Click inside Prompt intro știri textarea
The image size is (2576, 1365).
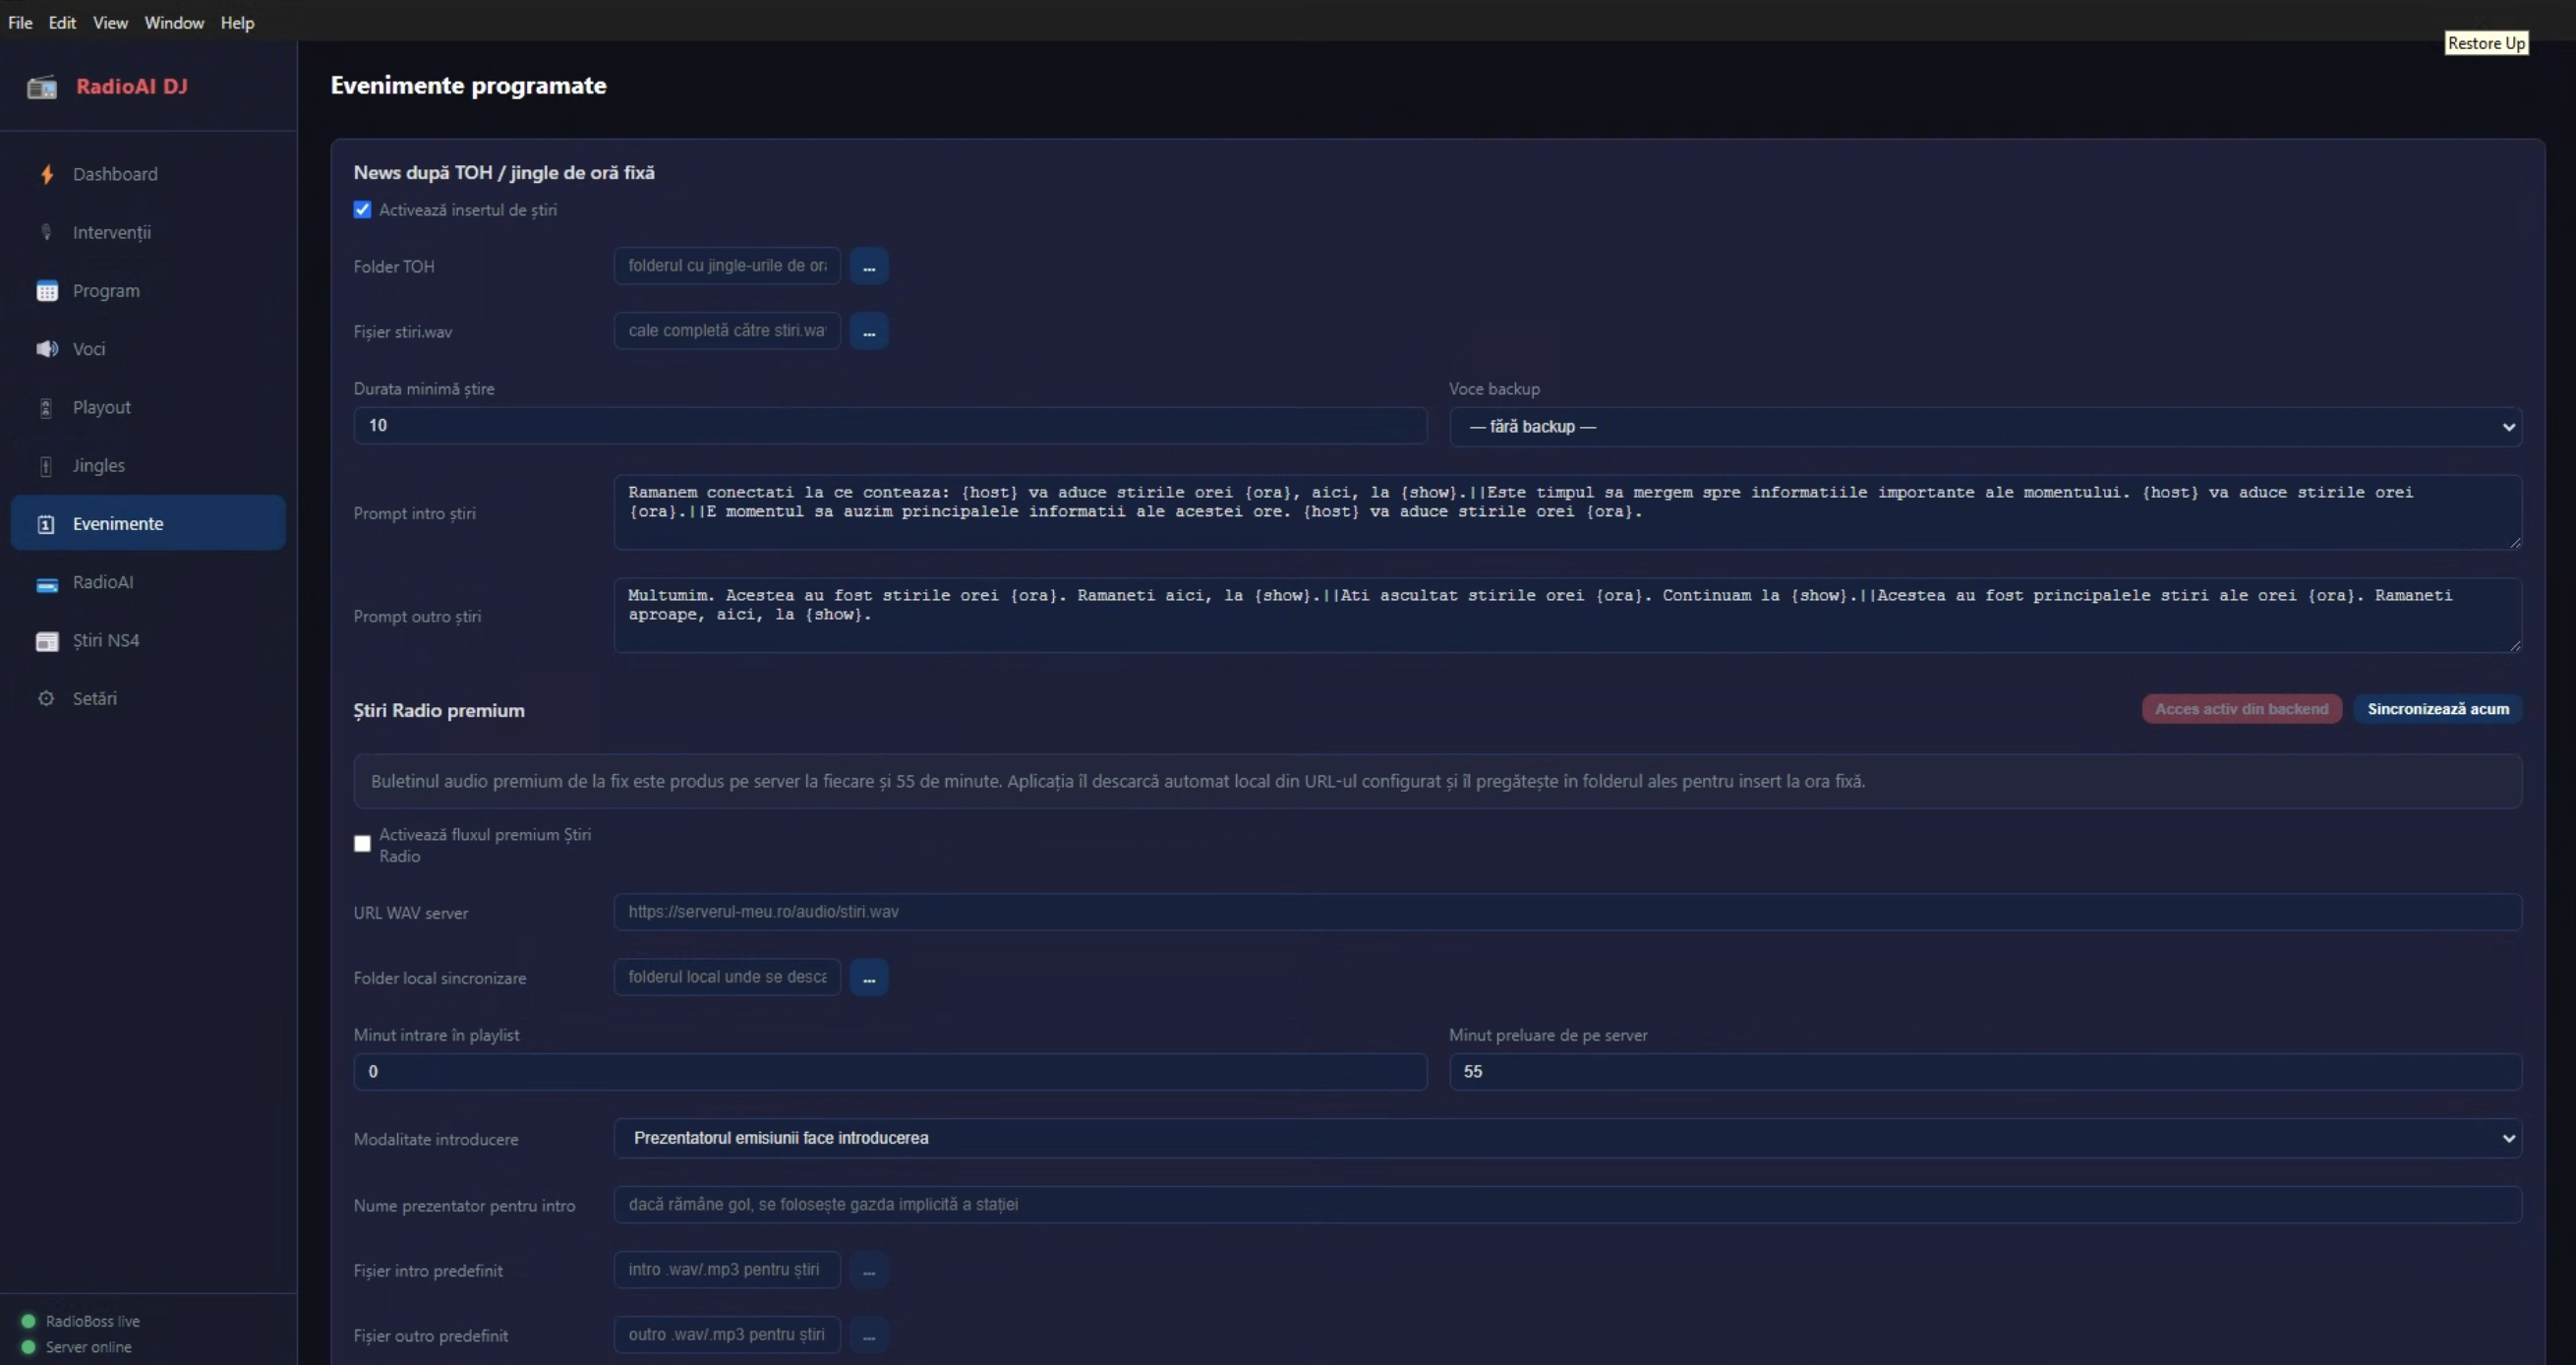(x=1567, y=512)
